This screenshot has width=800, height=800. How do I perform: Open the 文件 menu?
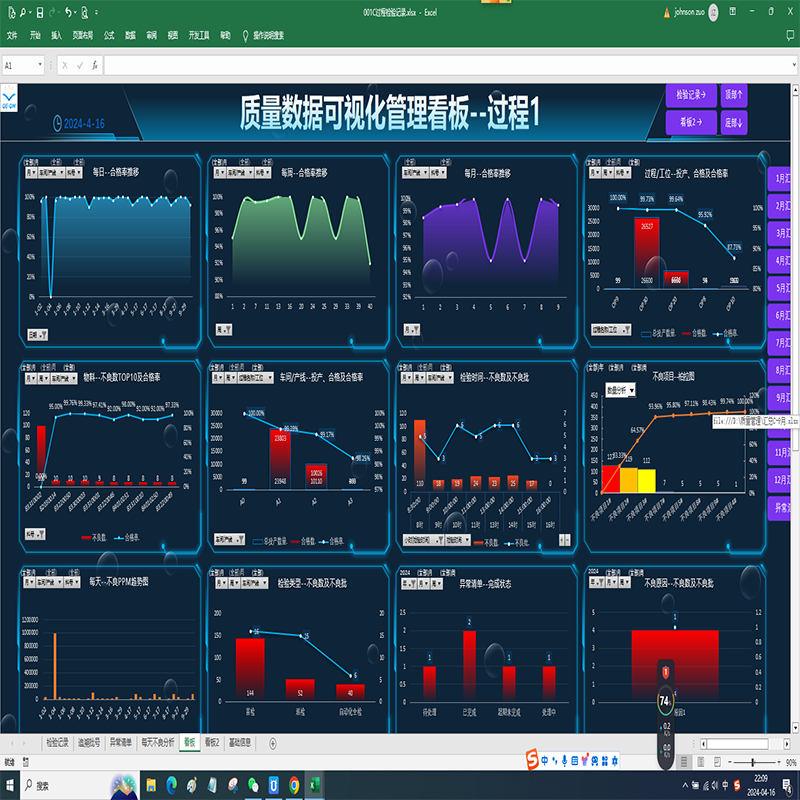tap(12, 35)
